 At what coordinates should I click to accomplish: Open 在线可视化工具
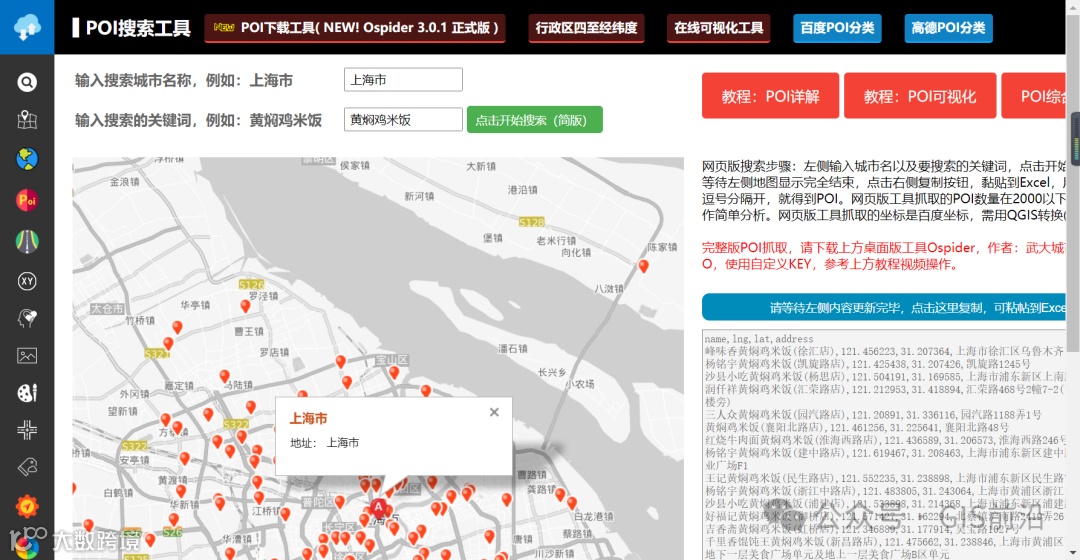[x=718, y=28]
